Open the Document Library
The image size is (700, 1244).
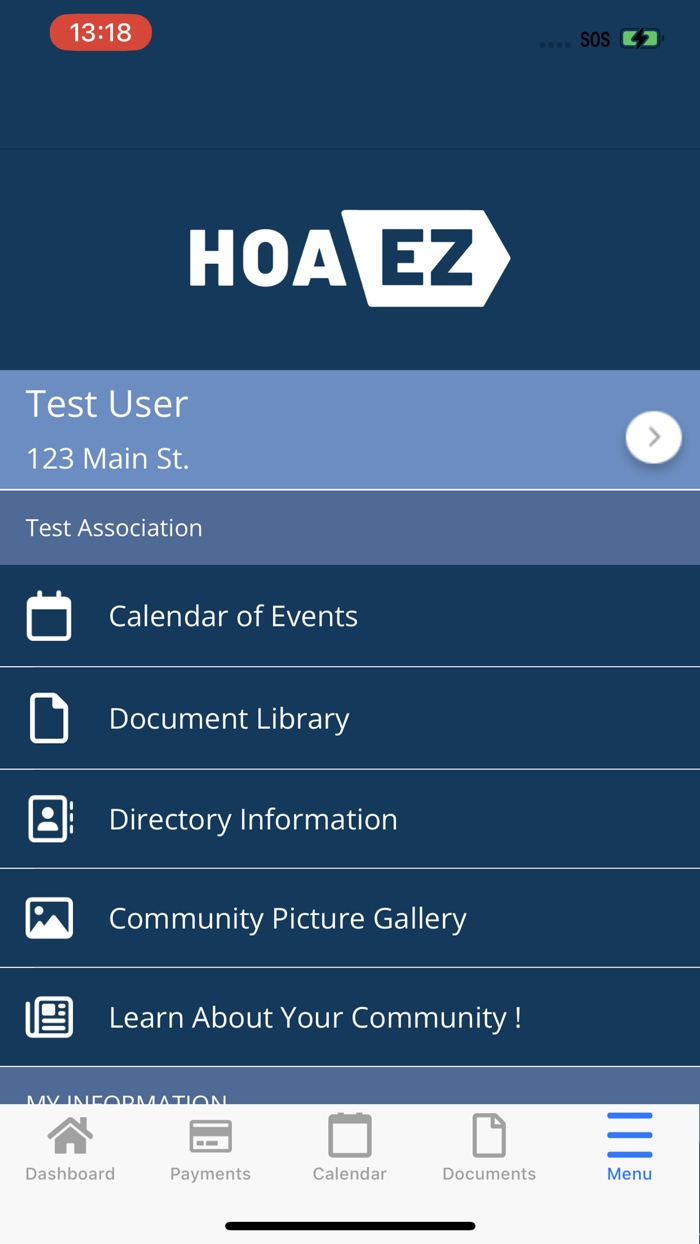point(229,717)
